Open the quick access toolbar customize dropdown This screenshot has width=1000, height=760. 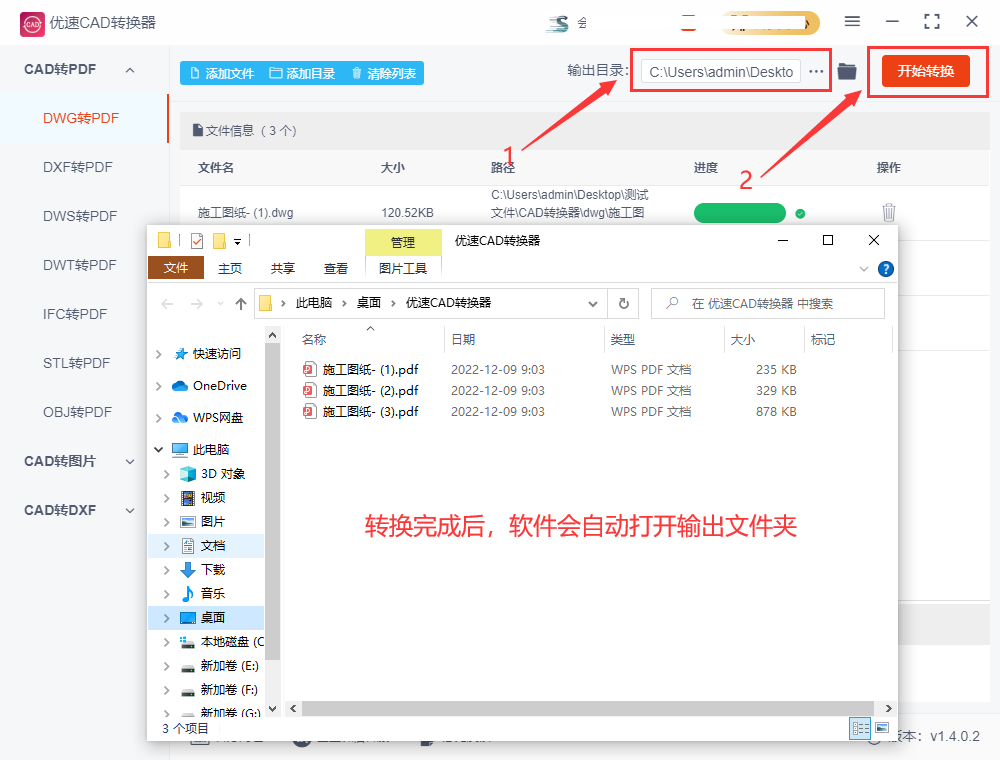point(237,242)
